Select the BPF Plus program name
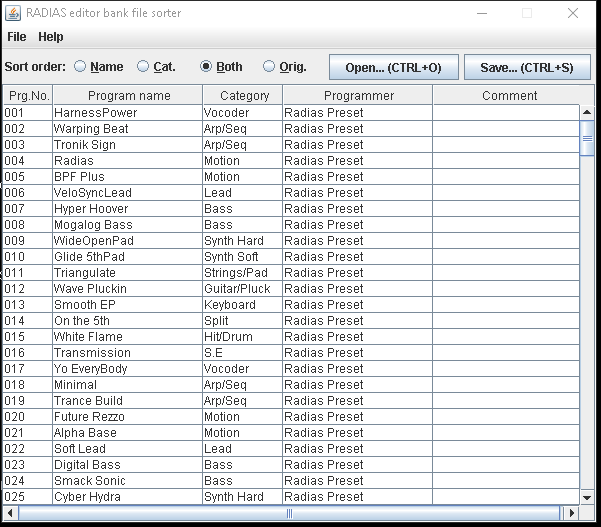The width and height of the screenshot is (601, 527). coord(127,177)
